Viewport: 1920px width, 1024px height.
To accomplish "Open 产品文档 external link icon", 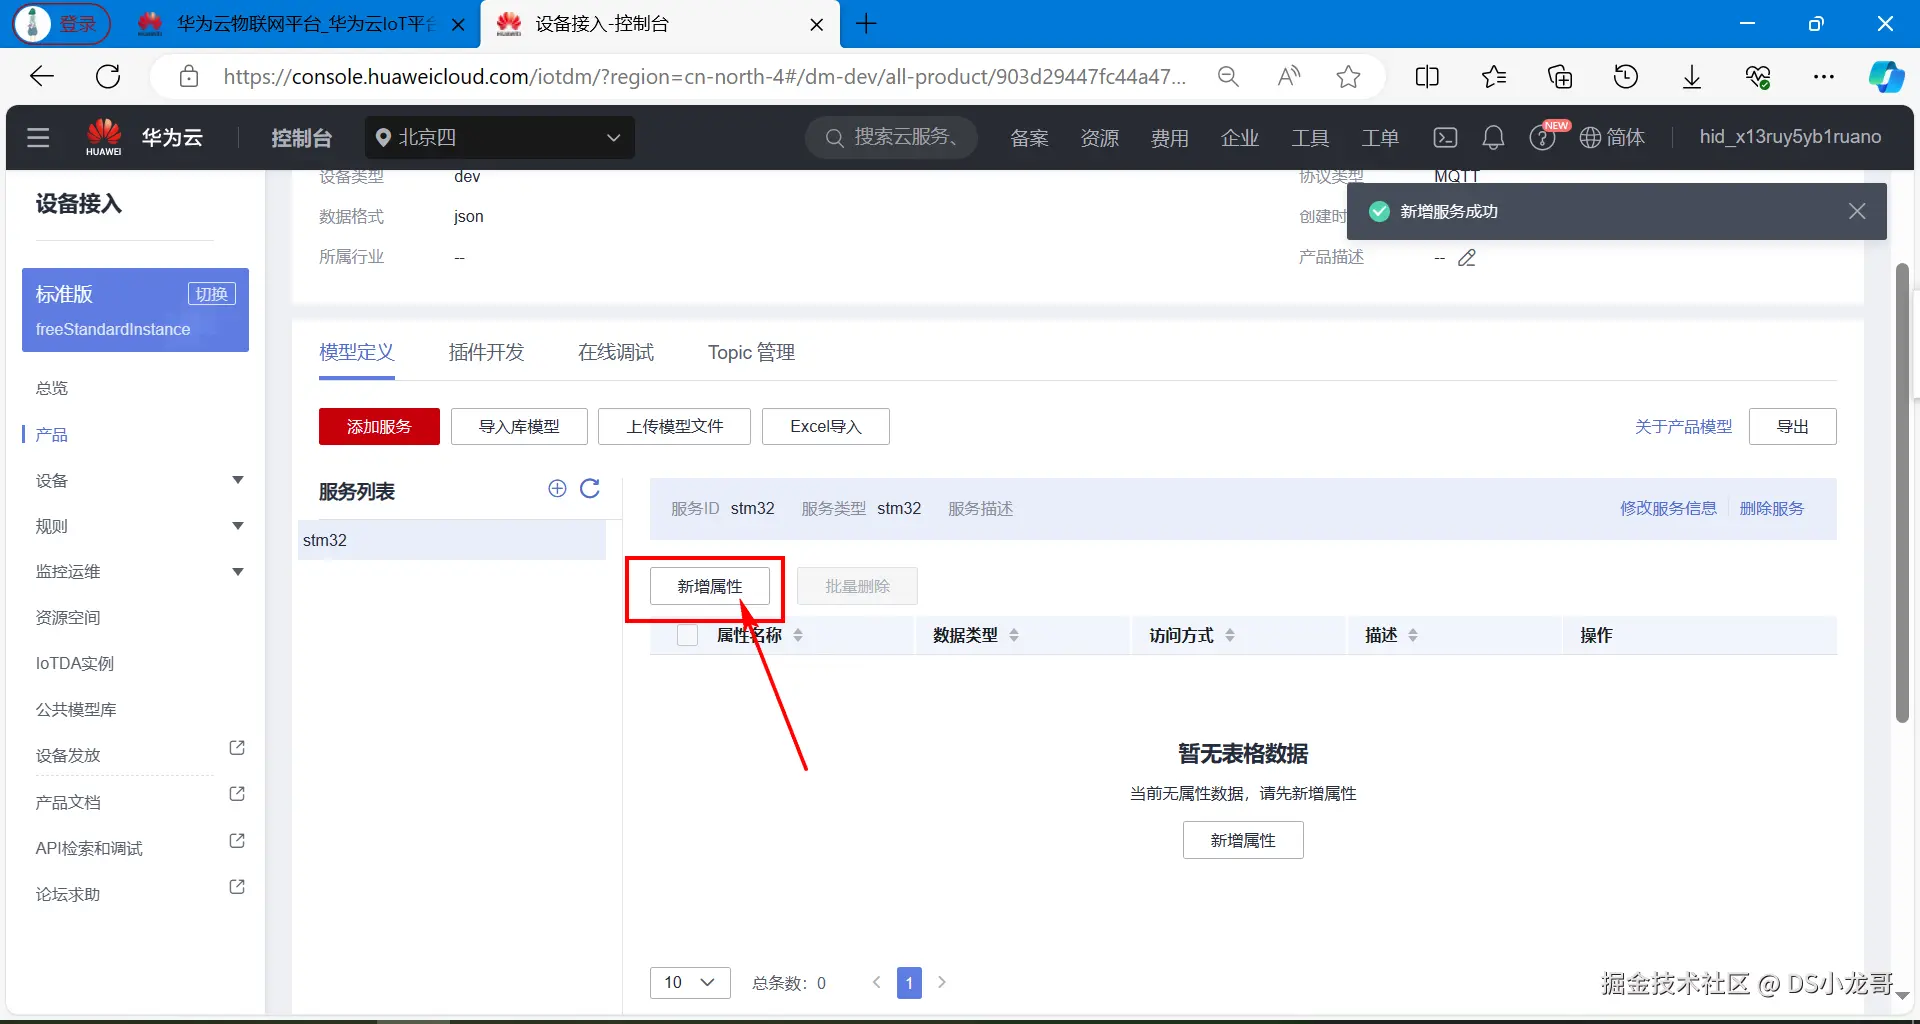I will click(237, 794).
